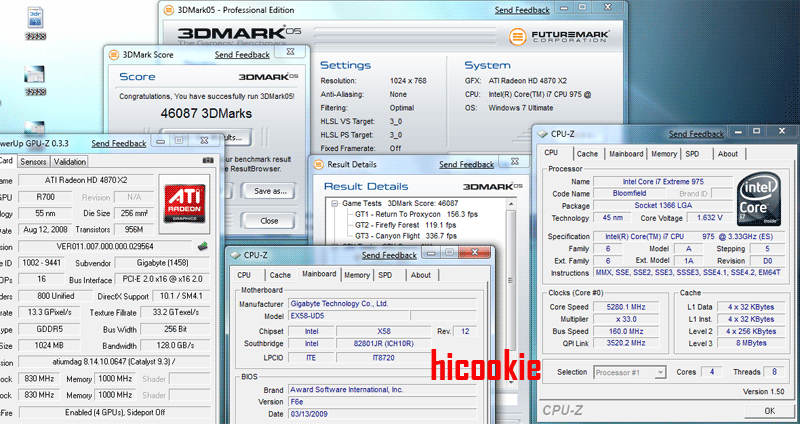800x424 pixels.
Task: Click the Package Socket 1366 LGA field
Action: (663, 206)
